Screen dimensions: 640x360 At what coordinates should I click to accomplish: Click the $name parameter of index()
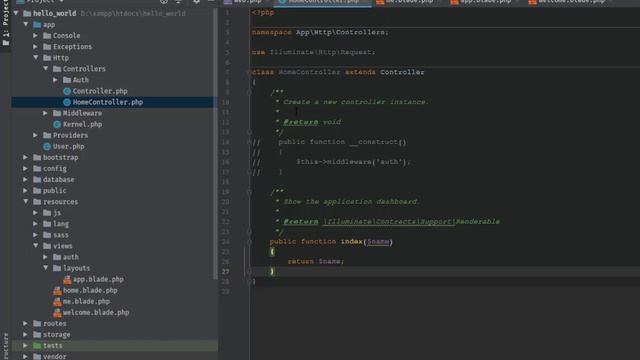coord(378,242)
